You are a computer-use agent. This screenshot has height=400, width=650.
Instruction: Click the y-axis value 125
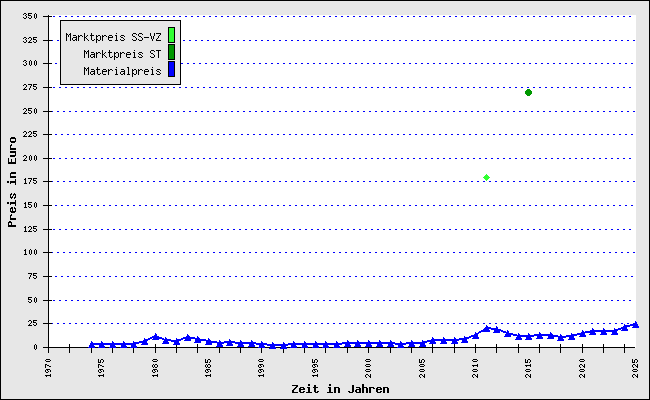[30, 229]
